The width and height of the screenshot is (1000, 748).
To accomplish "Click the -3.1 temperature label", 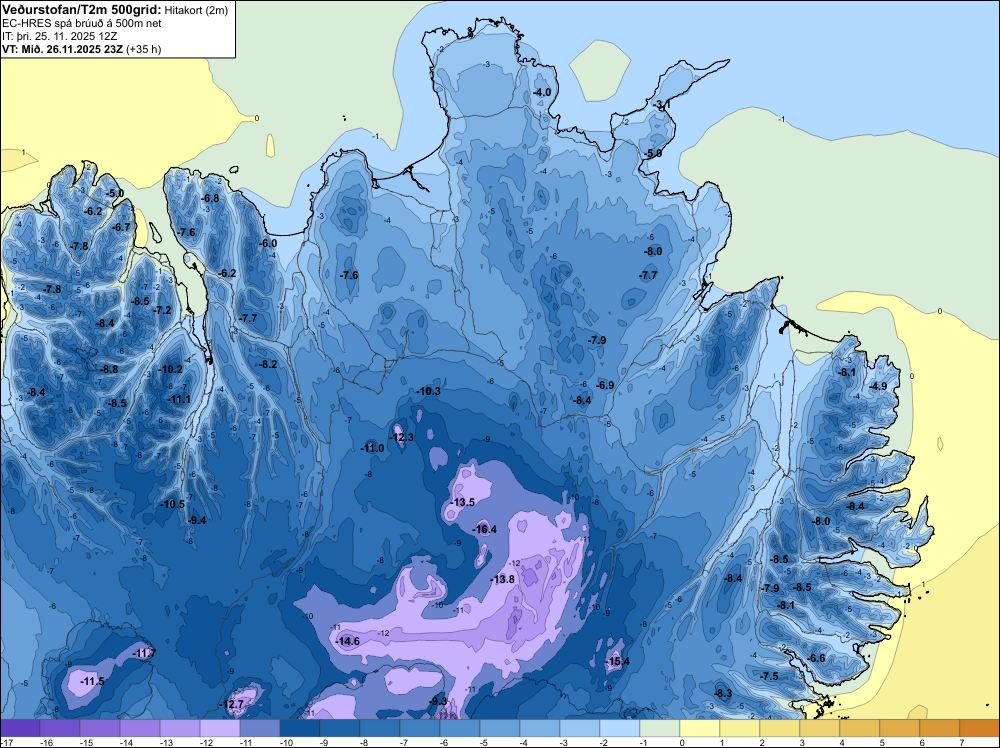I will pos(661,105).
